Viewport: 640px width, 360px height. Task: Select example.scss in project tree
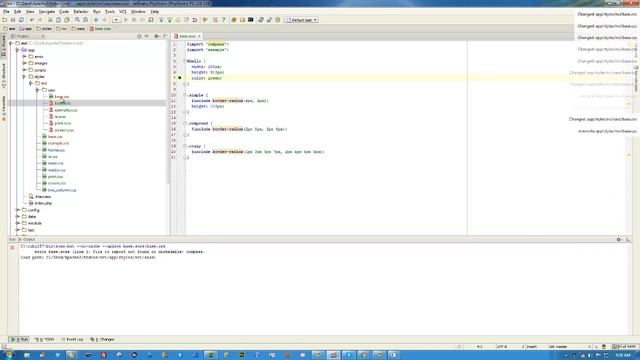click(x=66, y=110)
